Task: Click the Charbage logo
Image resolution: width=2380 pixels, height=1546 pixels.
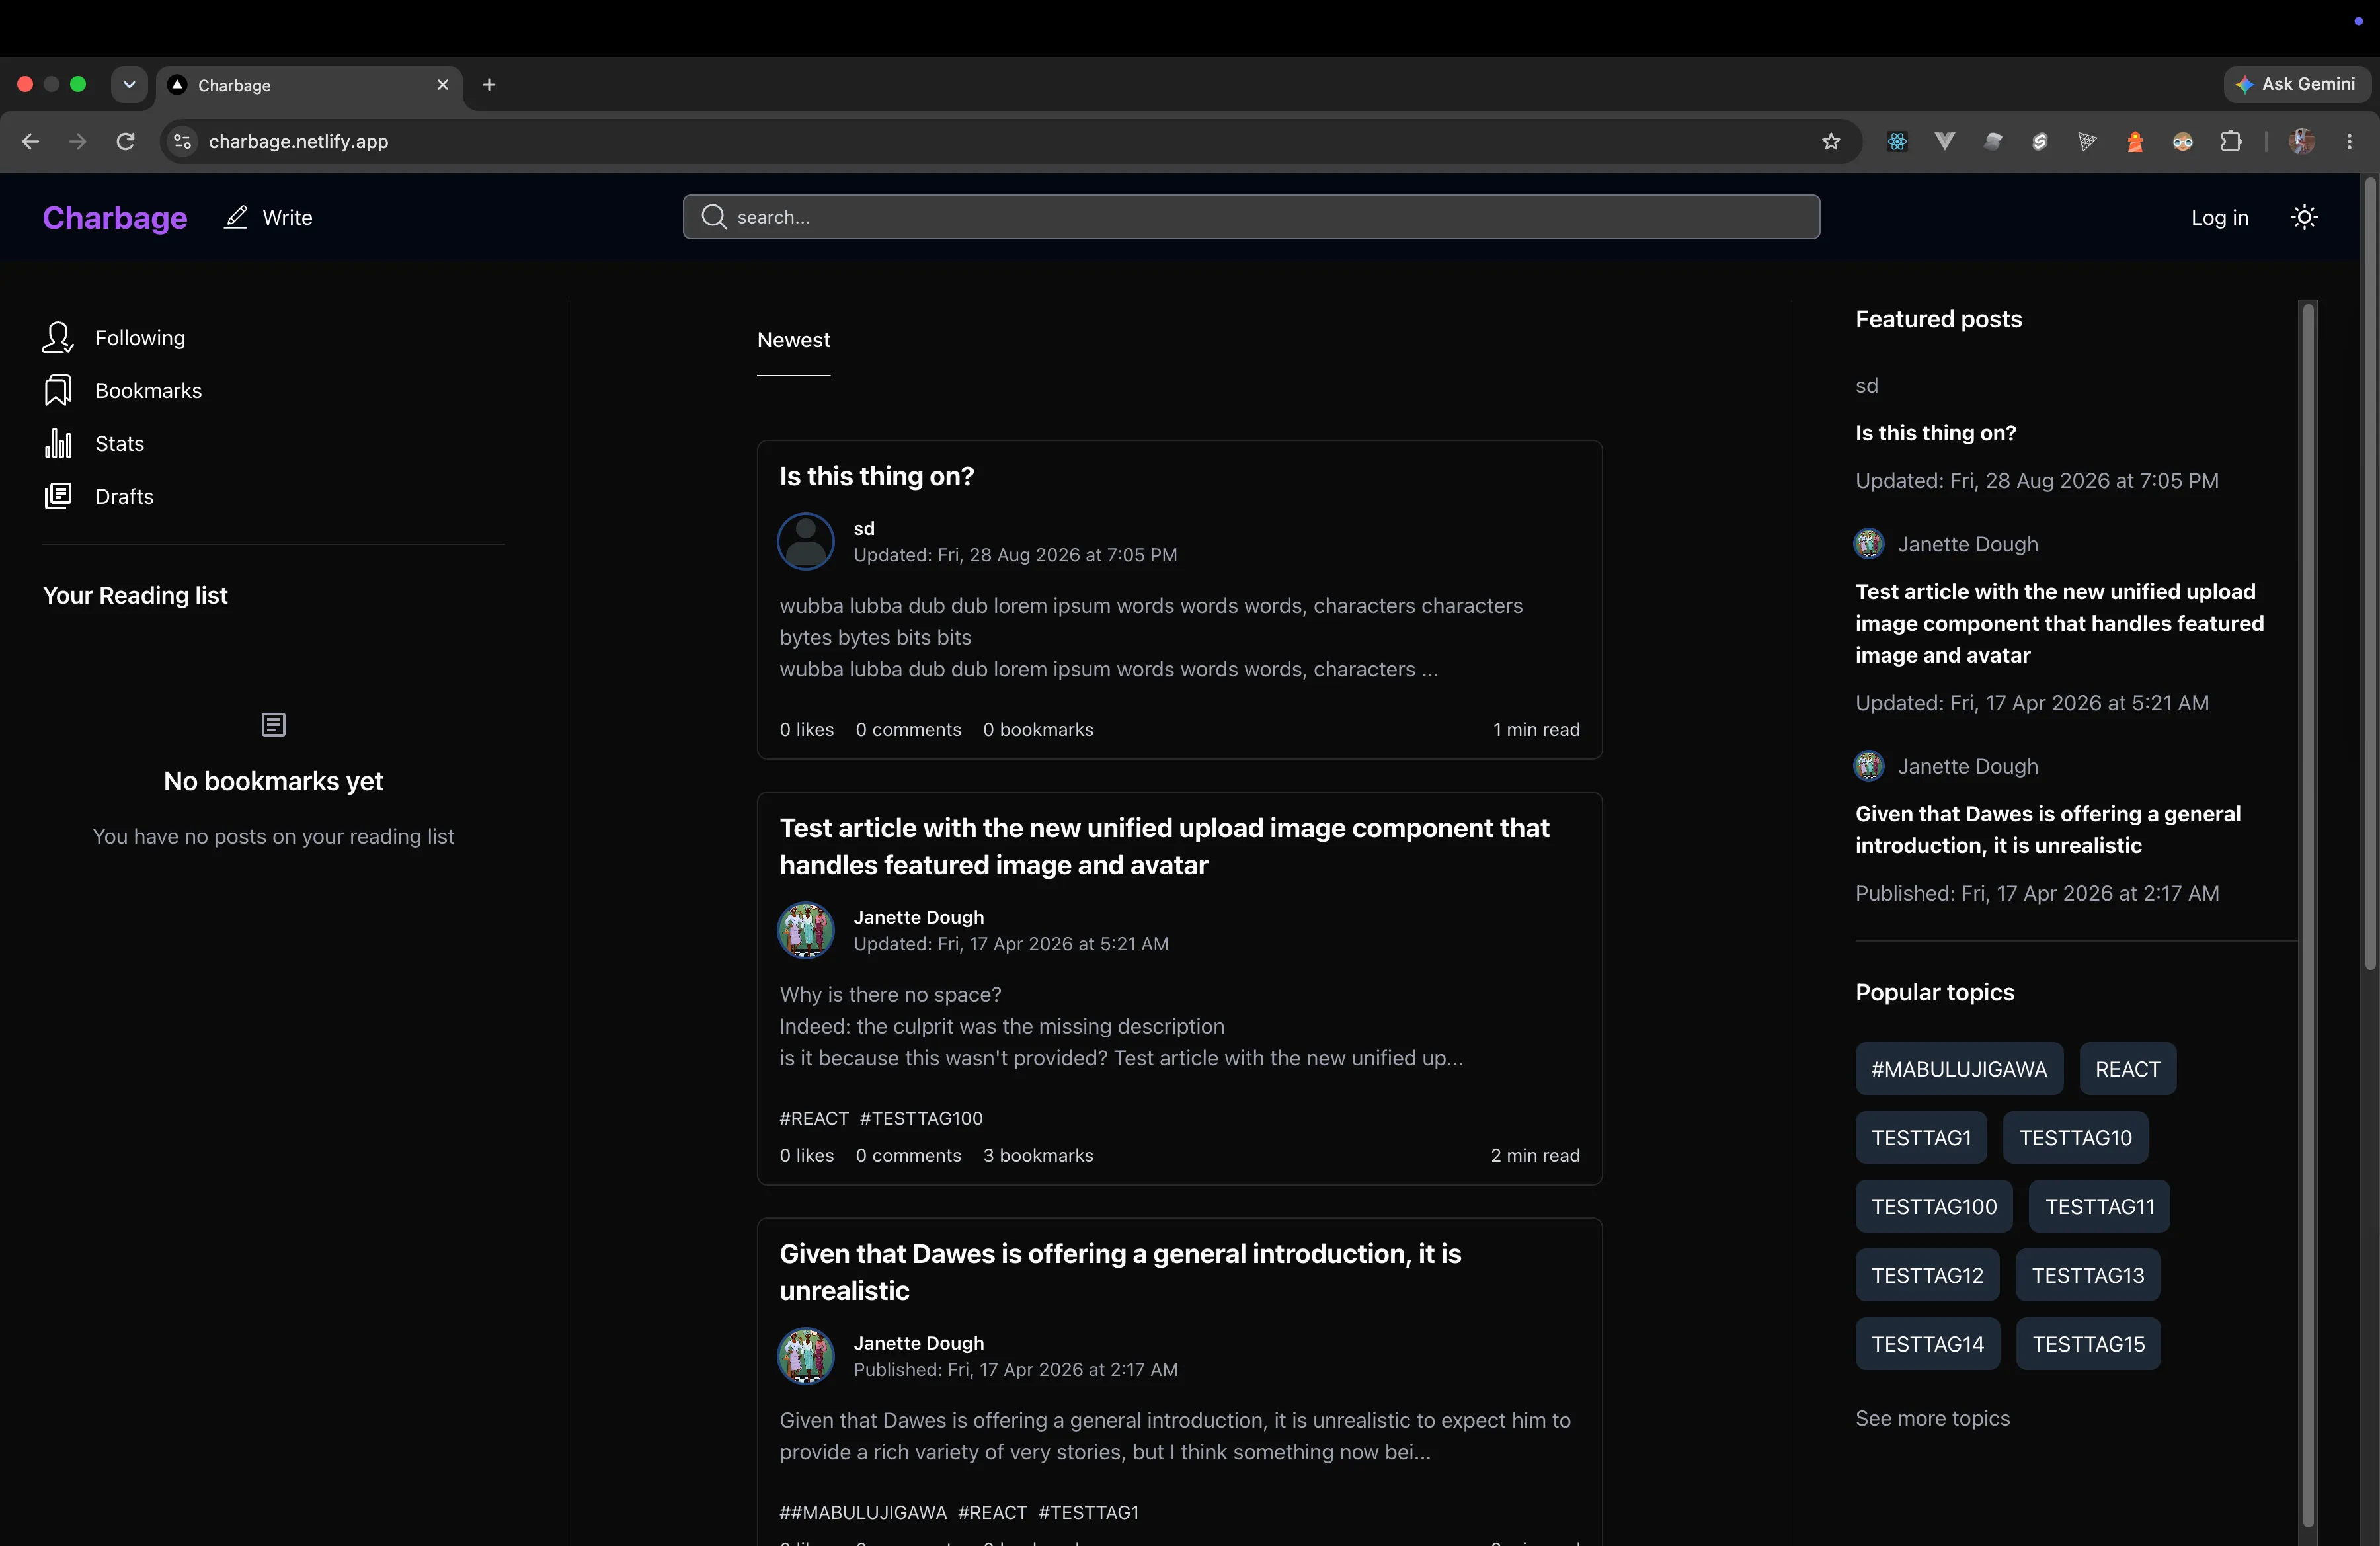Action: 115,217
